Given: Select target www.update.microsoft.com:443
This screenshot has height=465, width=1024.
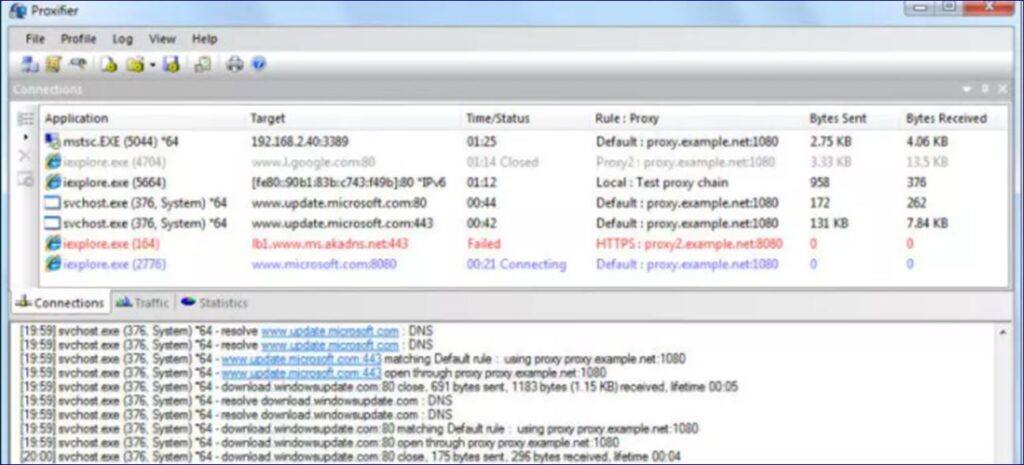Looking at the screenshot, I should coord(342,223).
